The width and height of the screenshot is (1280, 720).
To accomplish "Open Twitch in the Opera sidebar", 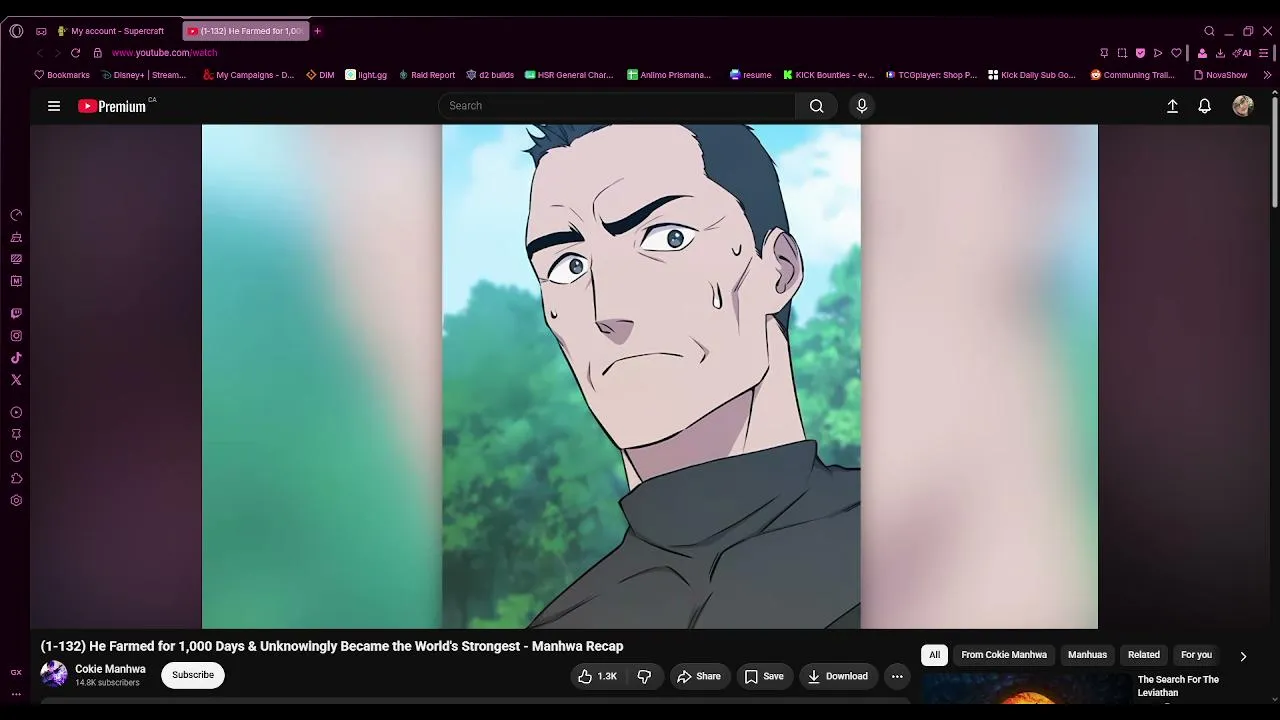I will point(16,313).
